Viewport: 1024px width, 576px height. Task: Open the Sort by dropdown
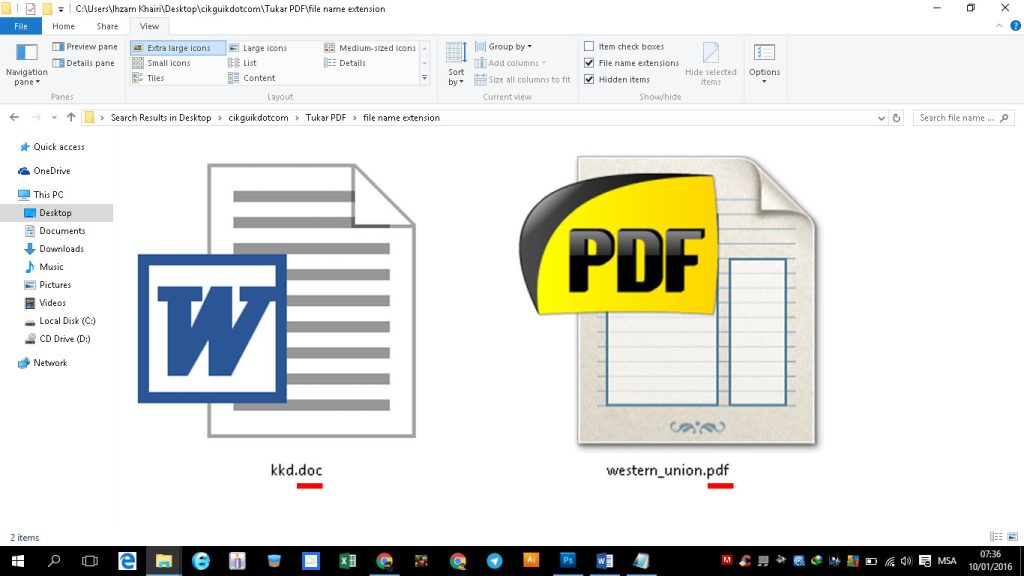point(456,64)
